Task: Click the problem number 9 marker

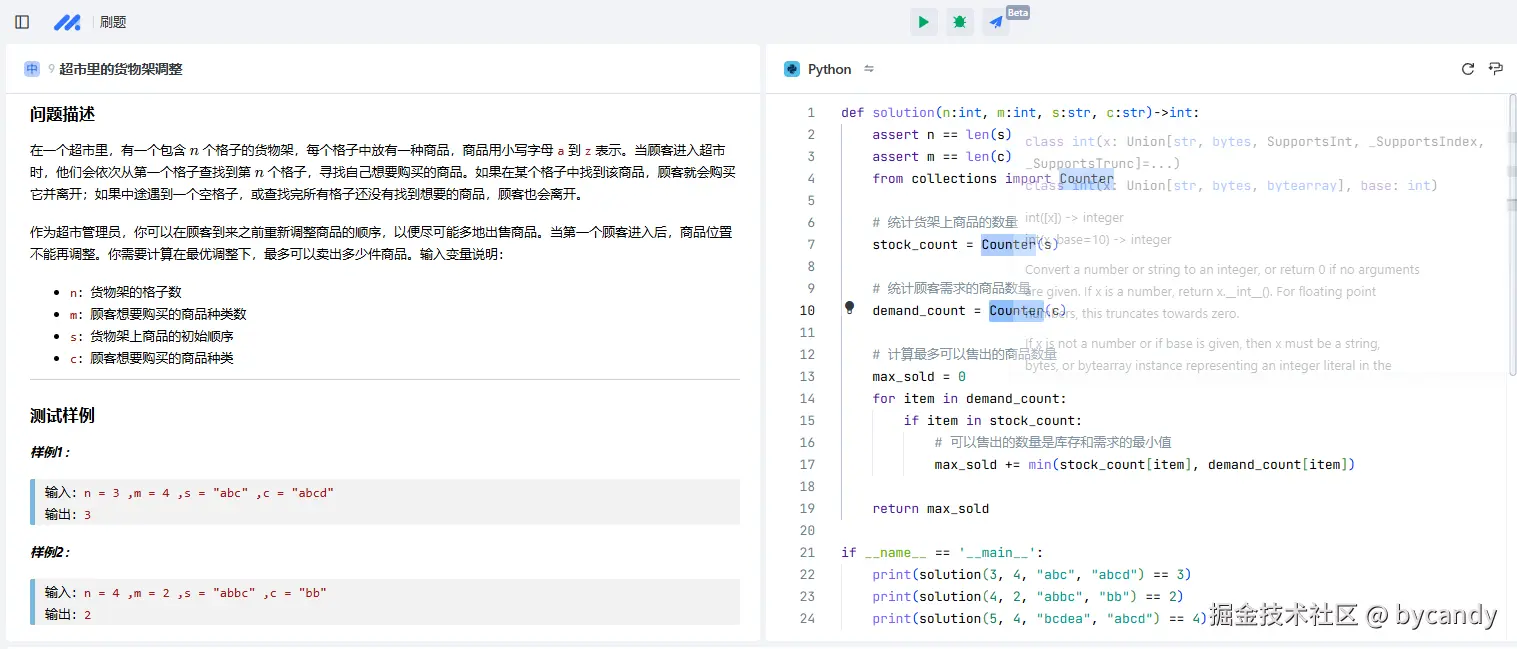Action: 53,69
